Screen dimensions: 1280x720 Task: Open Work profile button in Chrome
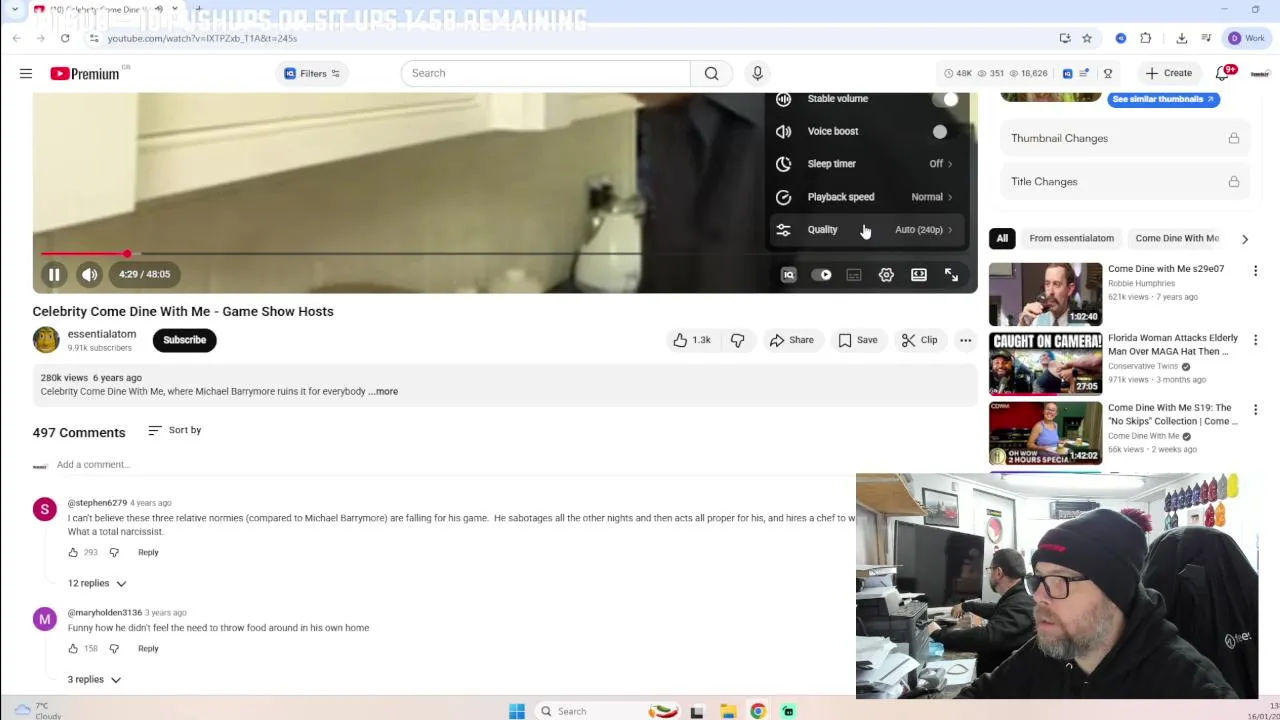(x=1247, y=38)
